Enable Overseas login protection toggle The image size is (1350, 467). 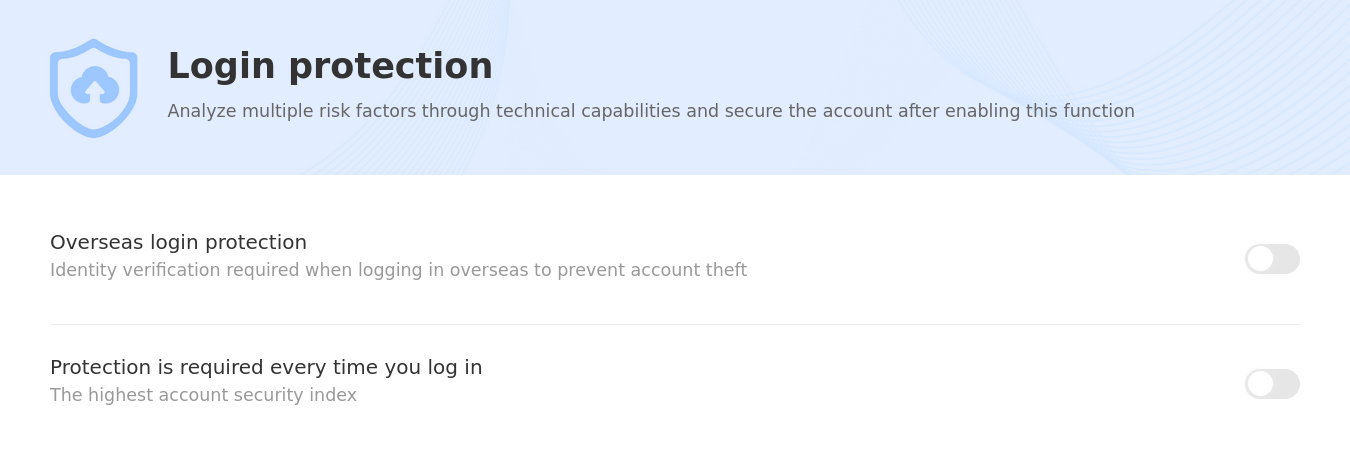(x=1272, y=259)
